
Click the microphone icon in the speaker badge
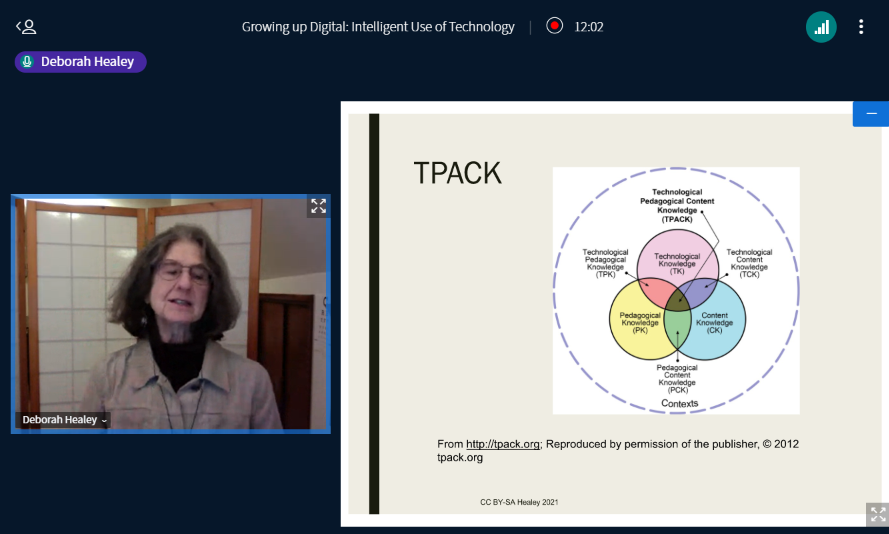click(x=27, y=62)
